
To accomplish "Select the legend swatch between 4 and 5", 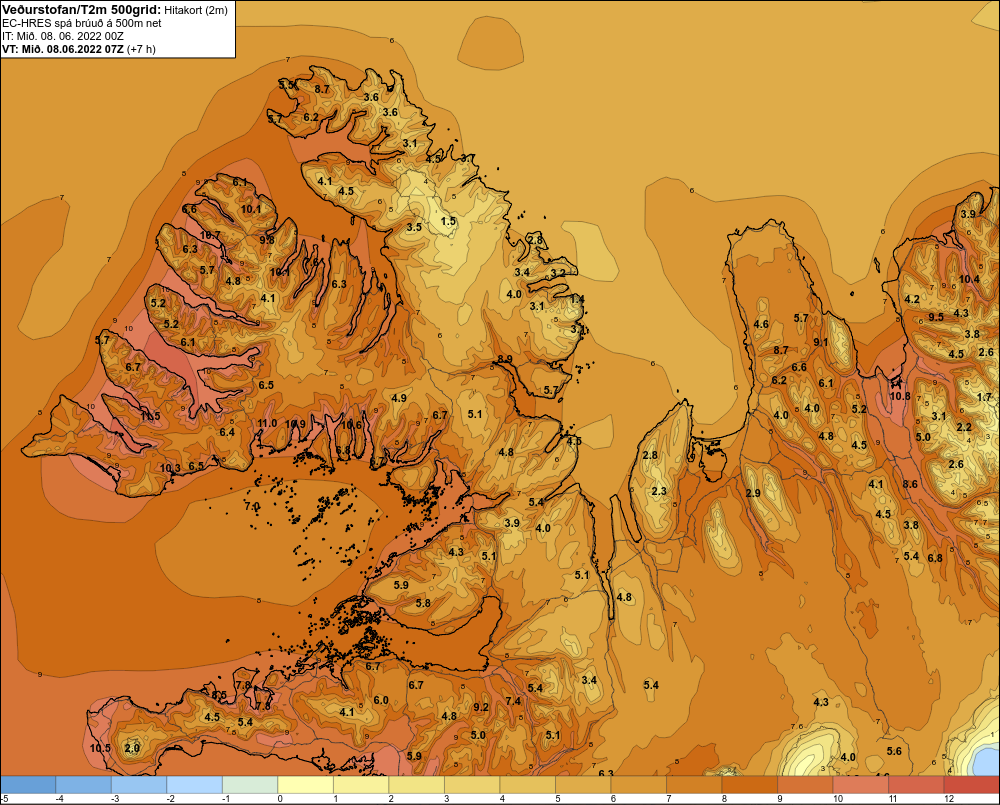I will (527, 785).
